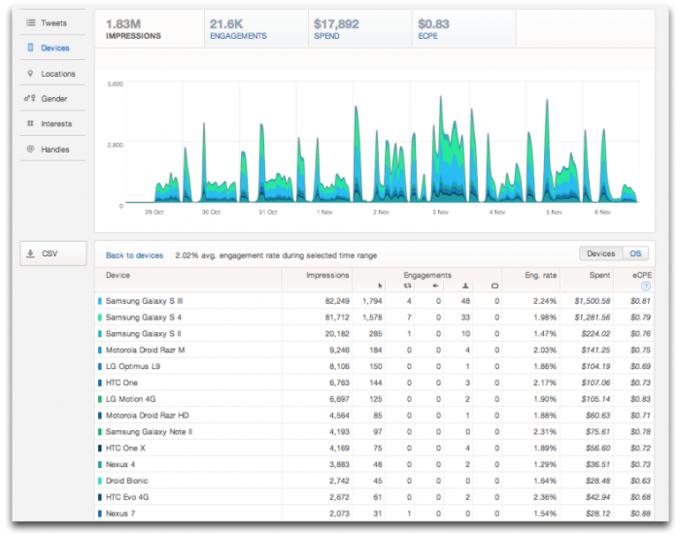Click the retweet icon column header
The image size is (680, 536).
(x=408, y=286)
